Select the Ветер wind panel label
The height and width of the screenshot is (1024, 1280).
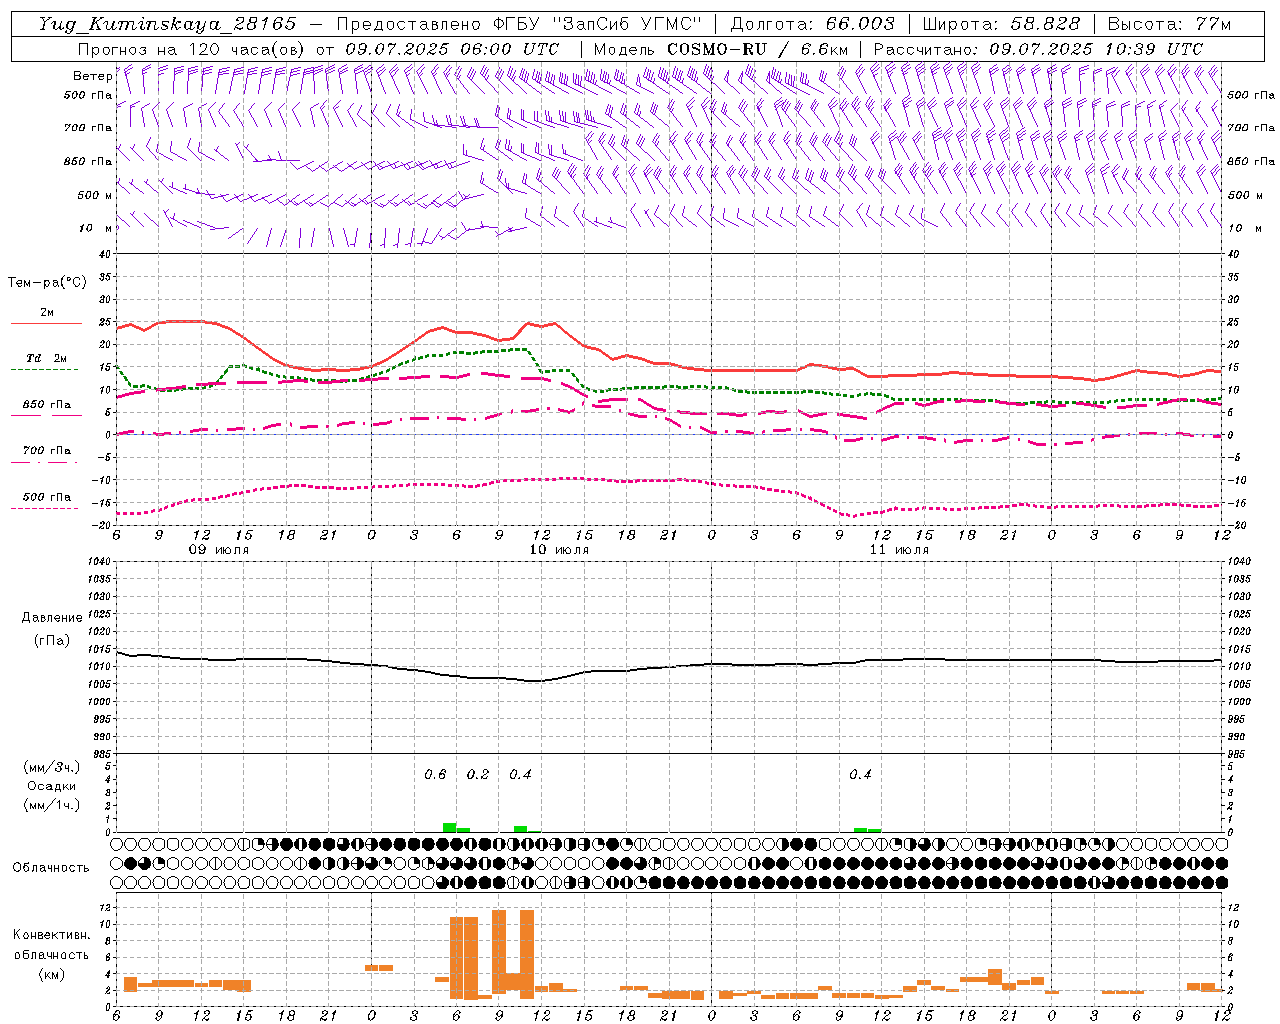tap(92, 76)
